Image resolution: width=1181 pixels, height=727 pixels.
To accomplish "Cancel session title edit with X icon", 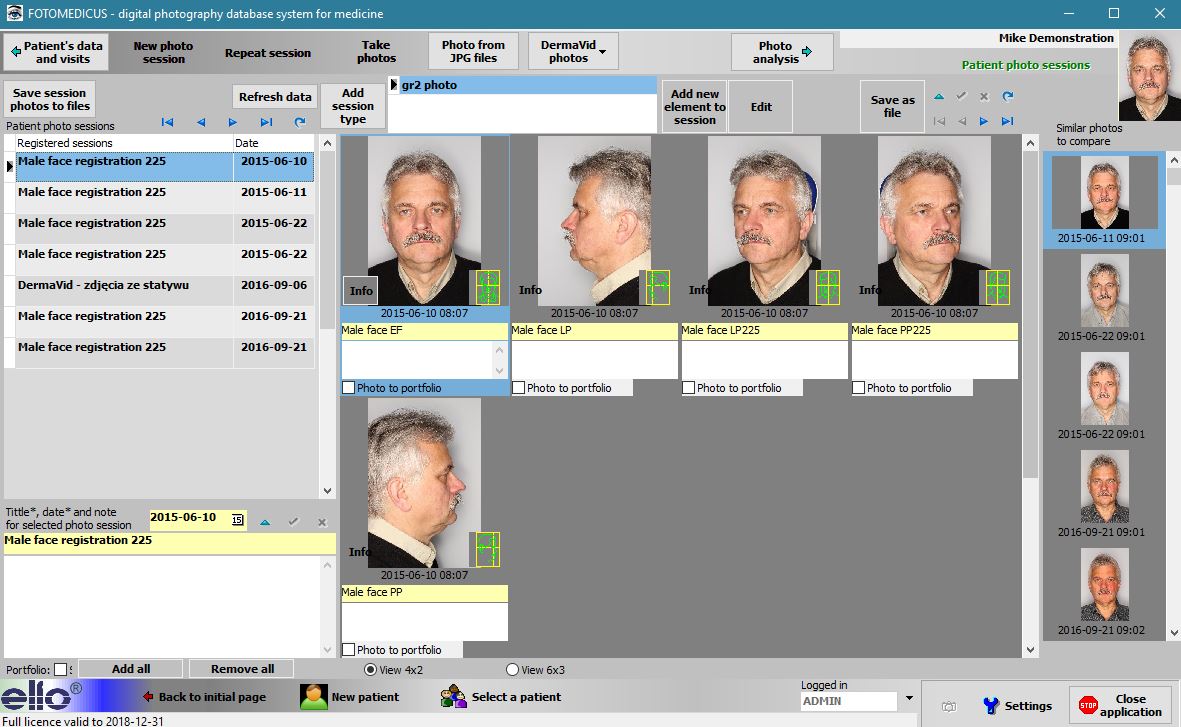I will pyautogui.click(x=322, y=522).
